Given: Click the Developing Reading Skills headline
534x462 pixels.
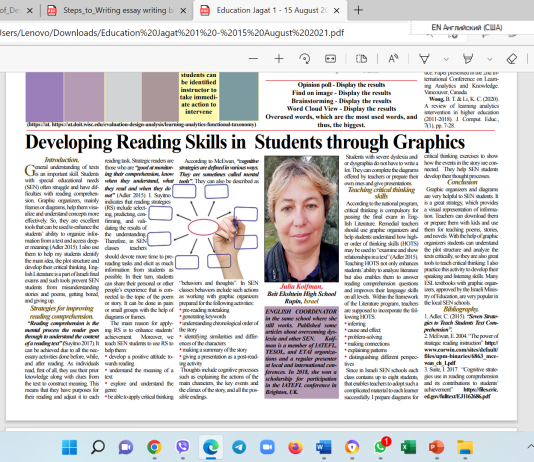Looking at the screenshot, I should click(245, 142).
